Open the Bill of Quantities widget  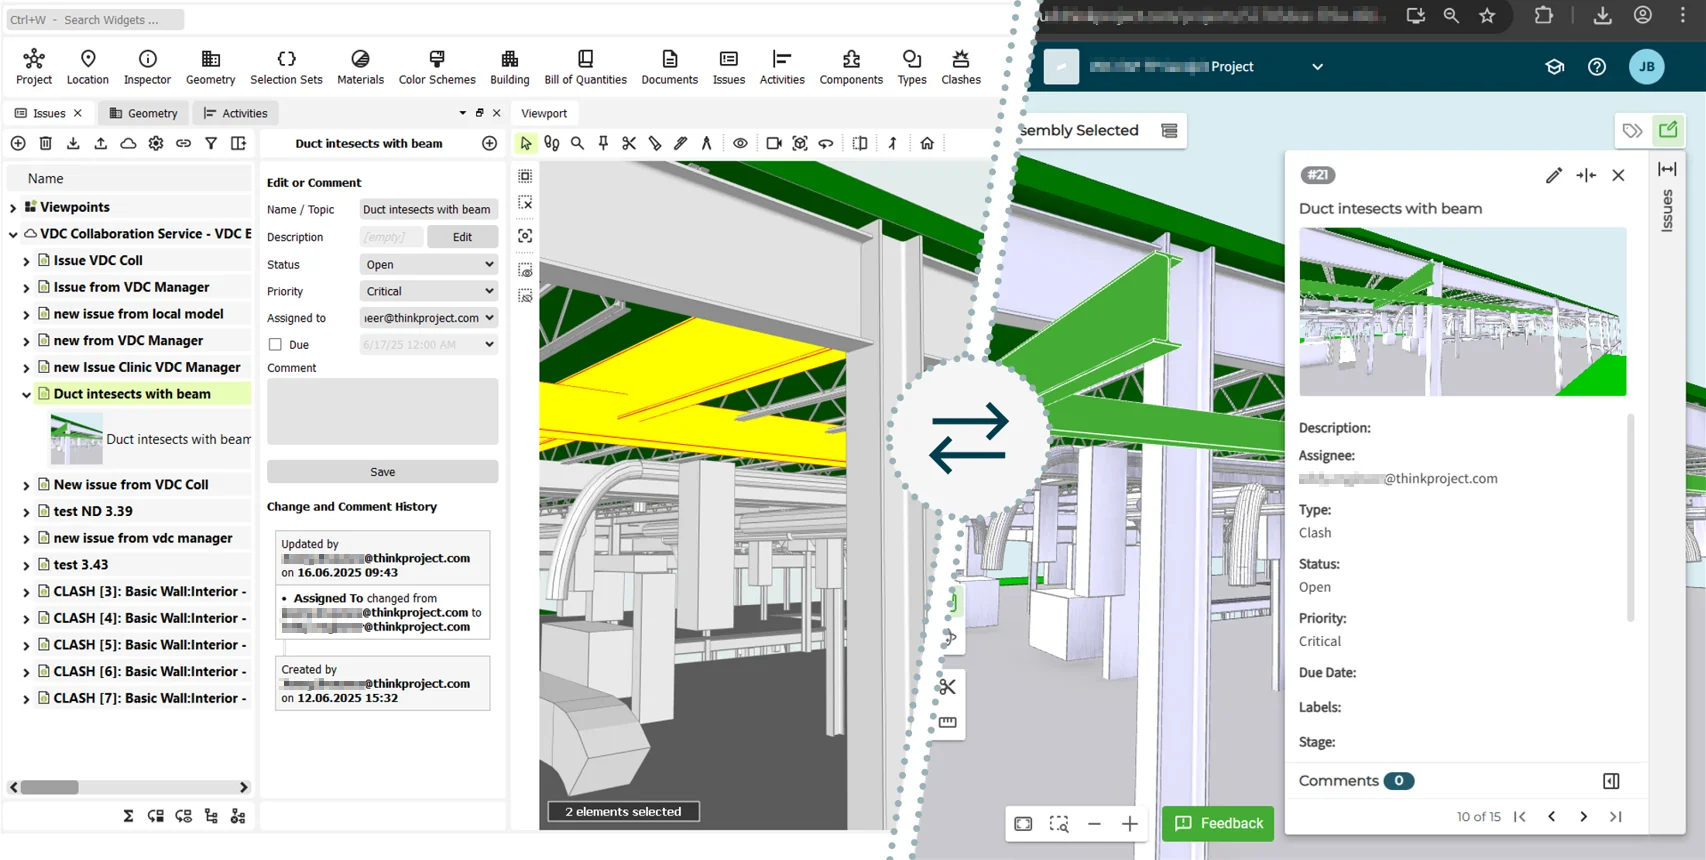[x=585, y=66]
